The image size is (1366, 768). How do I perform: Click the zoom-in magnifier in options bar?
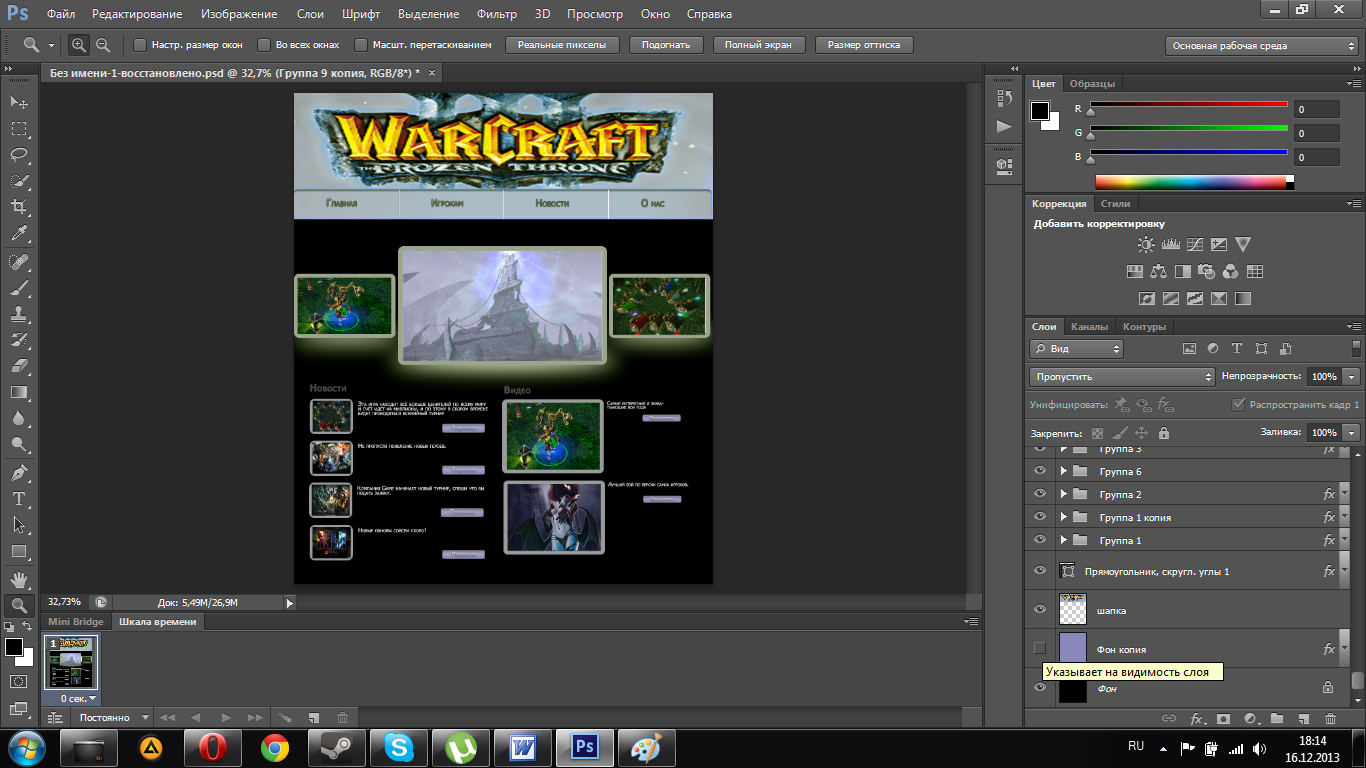coord(79,45)
